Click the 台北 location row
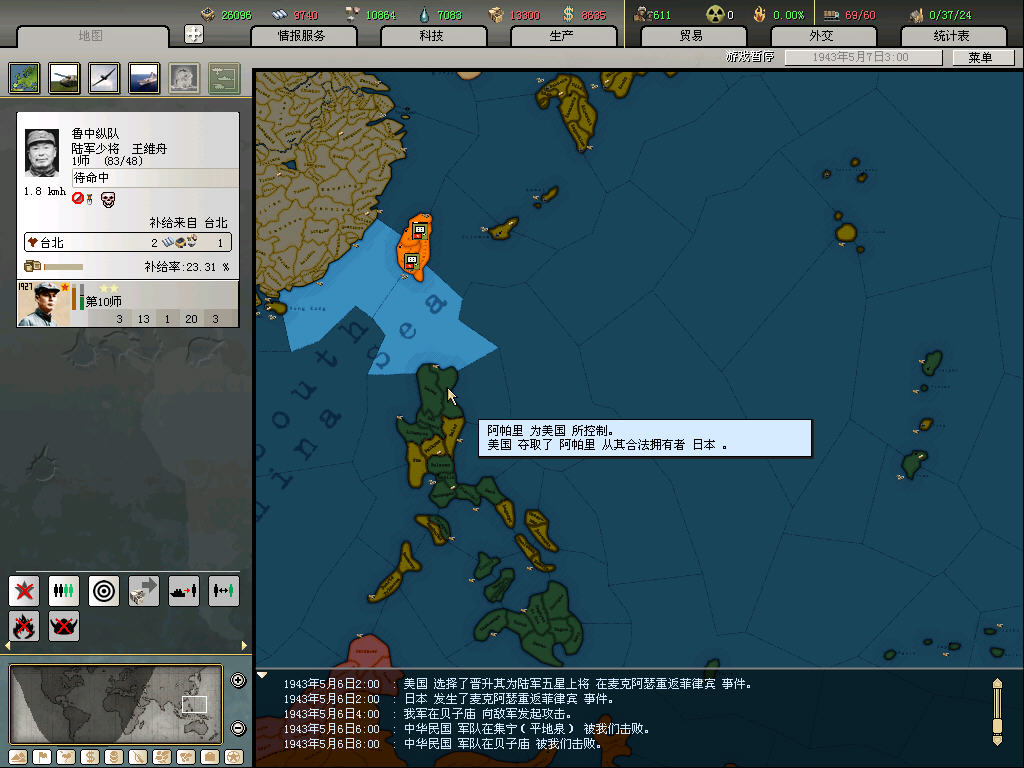The height and width of the screenshot is (768, 1024). (x=128, y=242)
